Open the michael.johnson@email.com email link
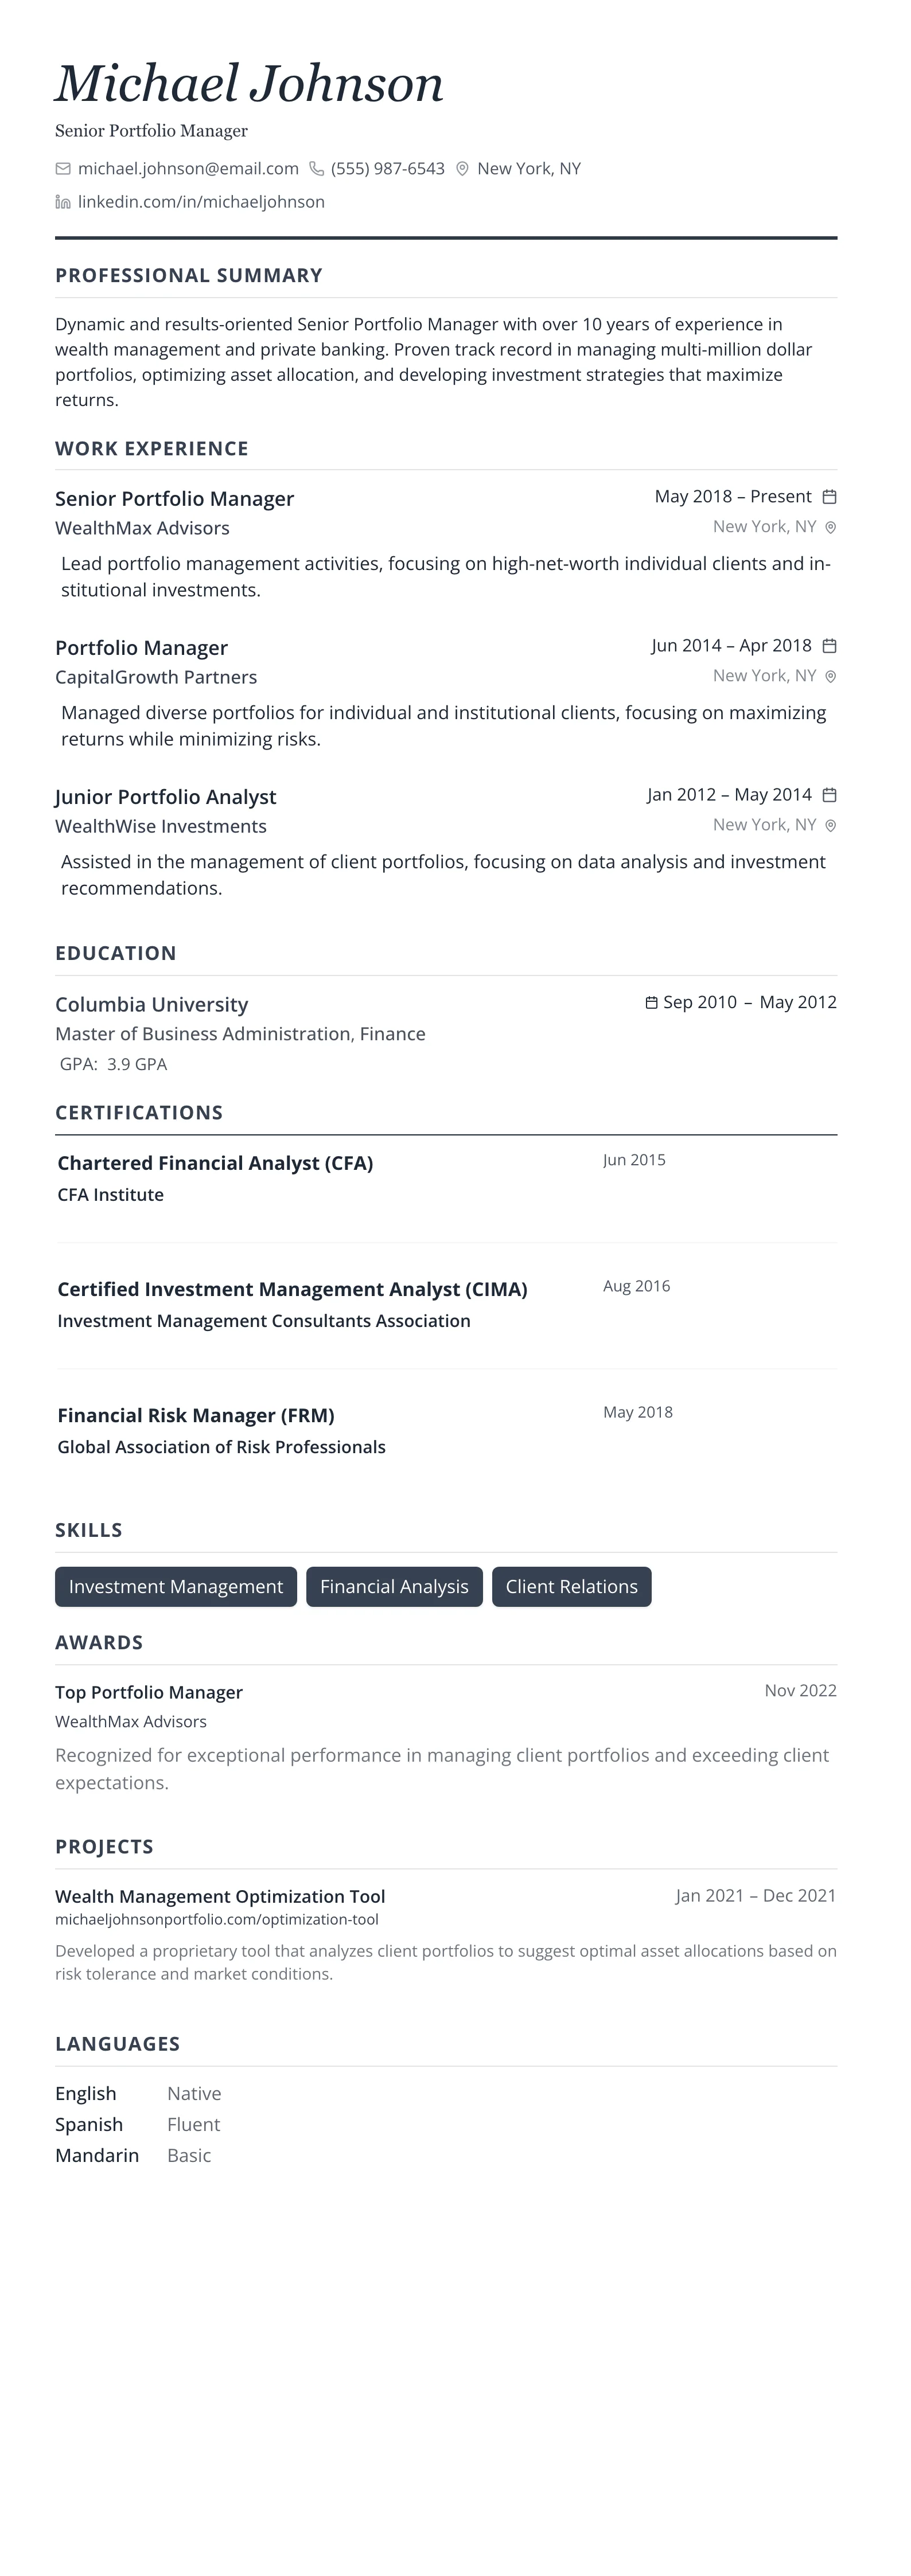 pyautogui.click(x=188, y=169)
